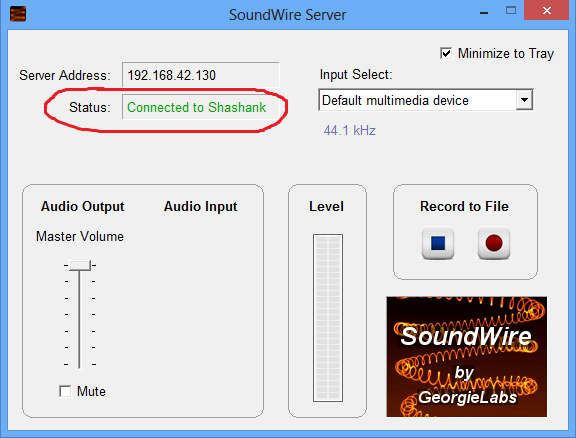The width and height of the screenshot is (576, 438).
Task: Click the Master Volume label
Action: click(x=80, y=236)
